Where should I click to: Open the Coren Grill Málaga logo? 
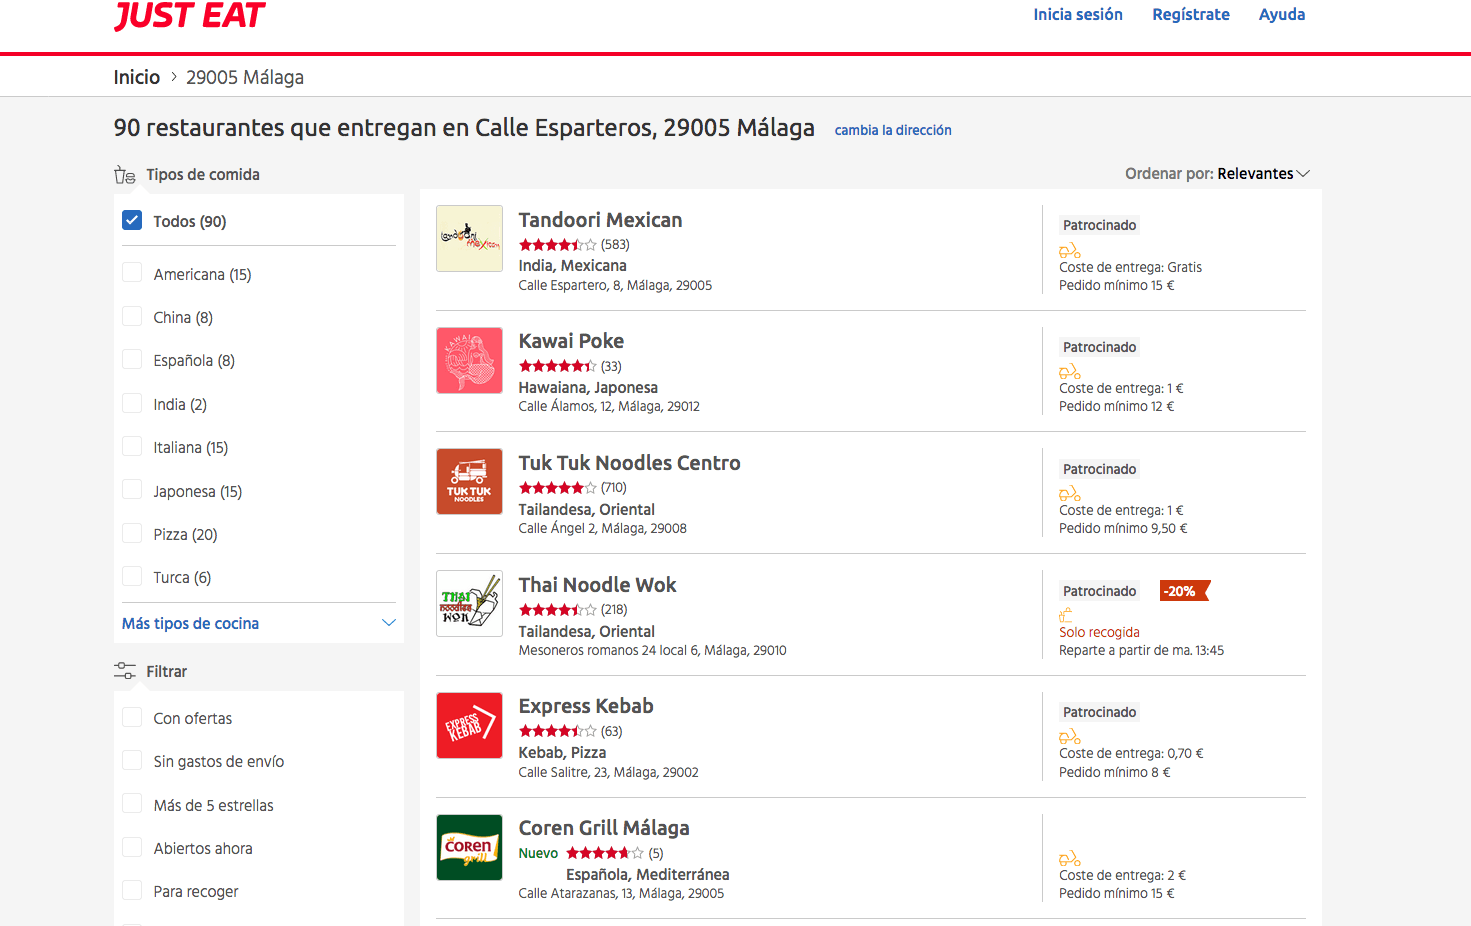[469, 847]
